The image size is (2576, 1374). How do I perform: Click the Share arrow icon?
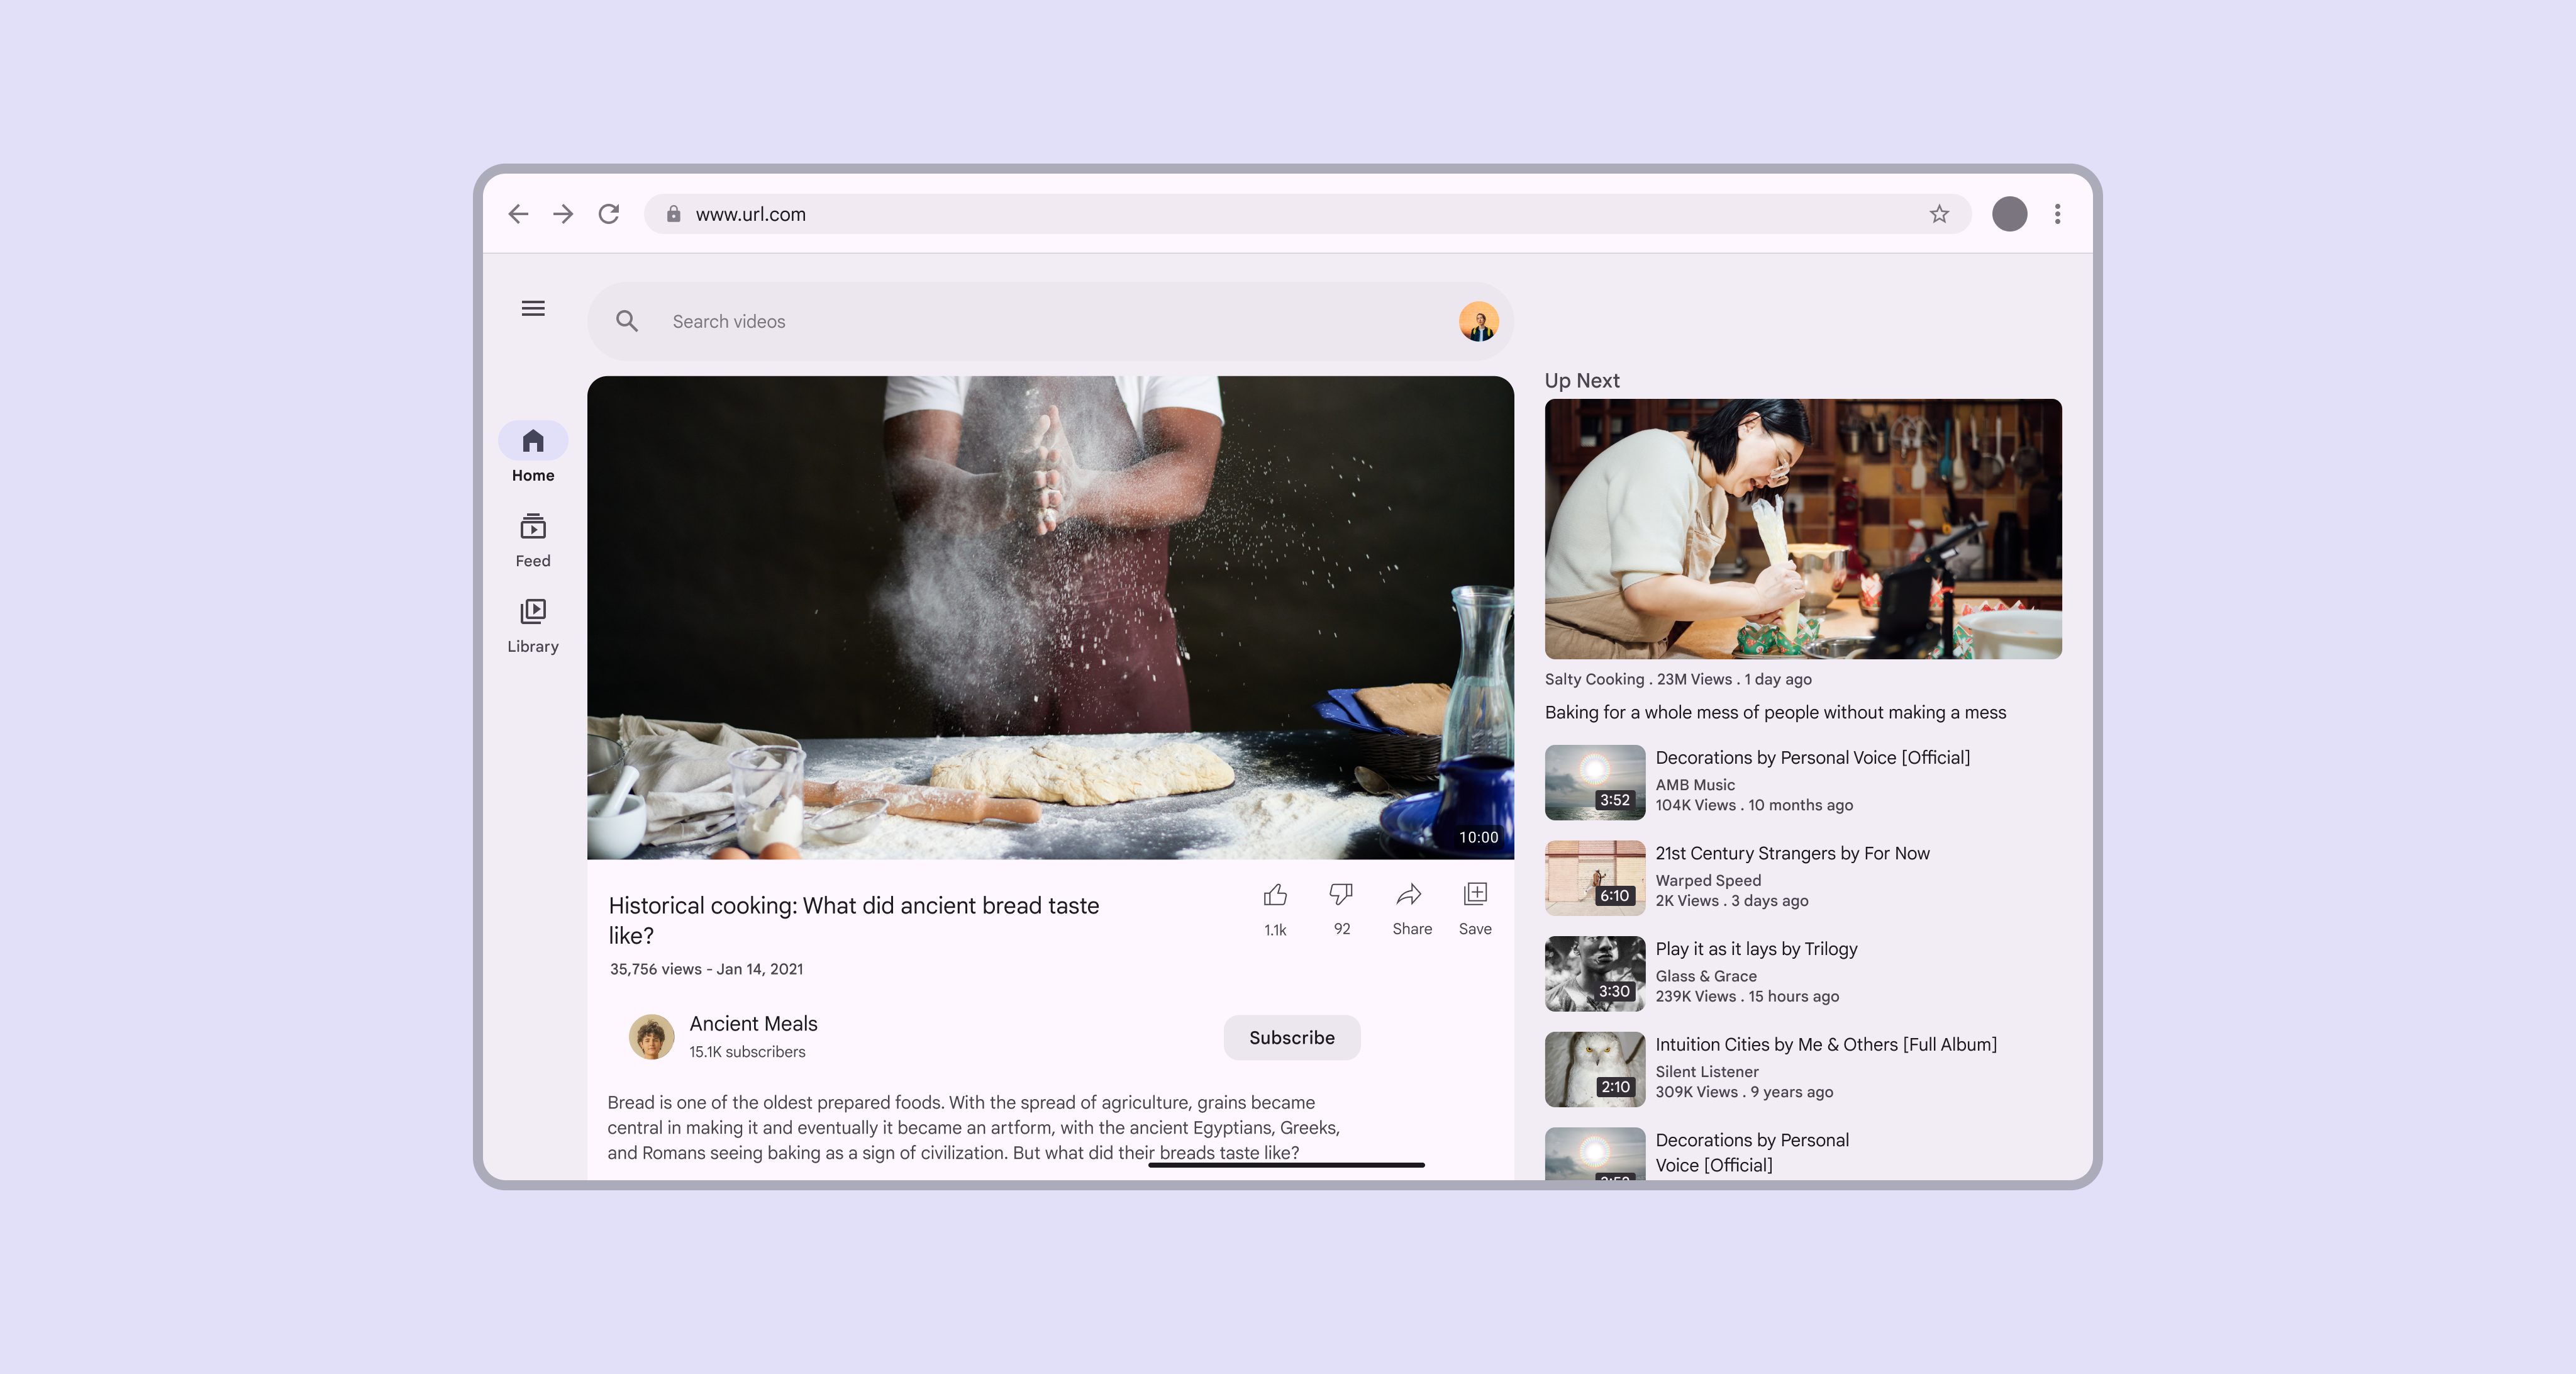(x=1410, y=894)
